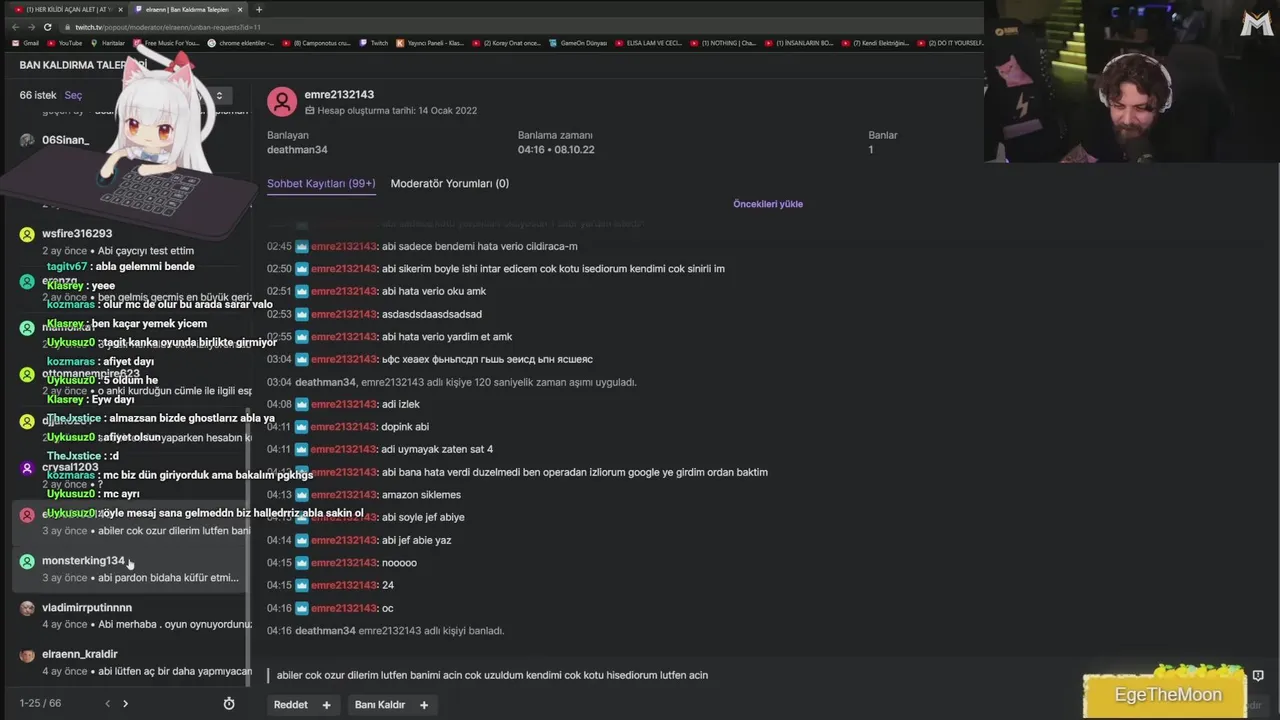Expand the plus option on Reddet
Screen dimensions: 1280x720
coord(326,705)
